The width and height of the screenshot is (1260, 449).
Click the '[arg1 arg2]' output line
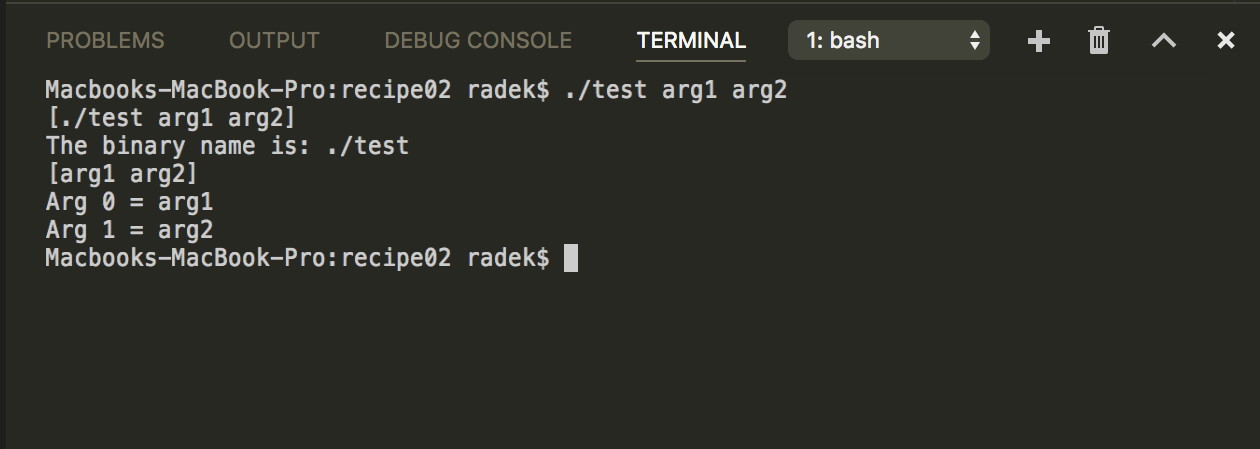click(122, 174)
